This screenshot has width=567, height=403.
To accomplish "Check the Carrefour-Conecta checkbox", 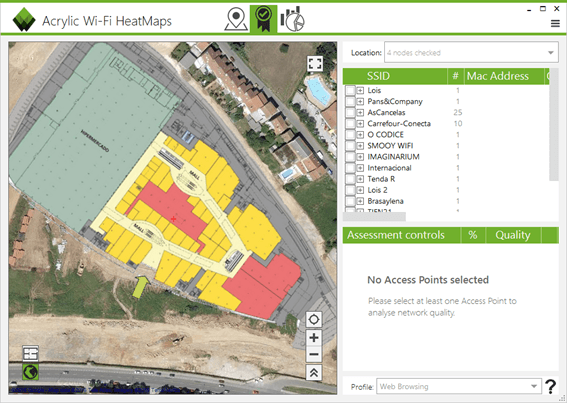I will coord(350,124).
